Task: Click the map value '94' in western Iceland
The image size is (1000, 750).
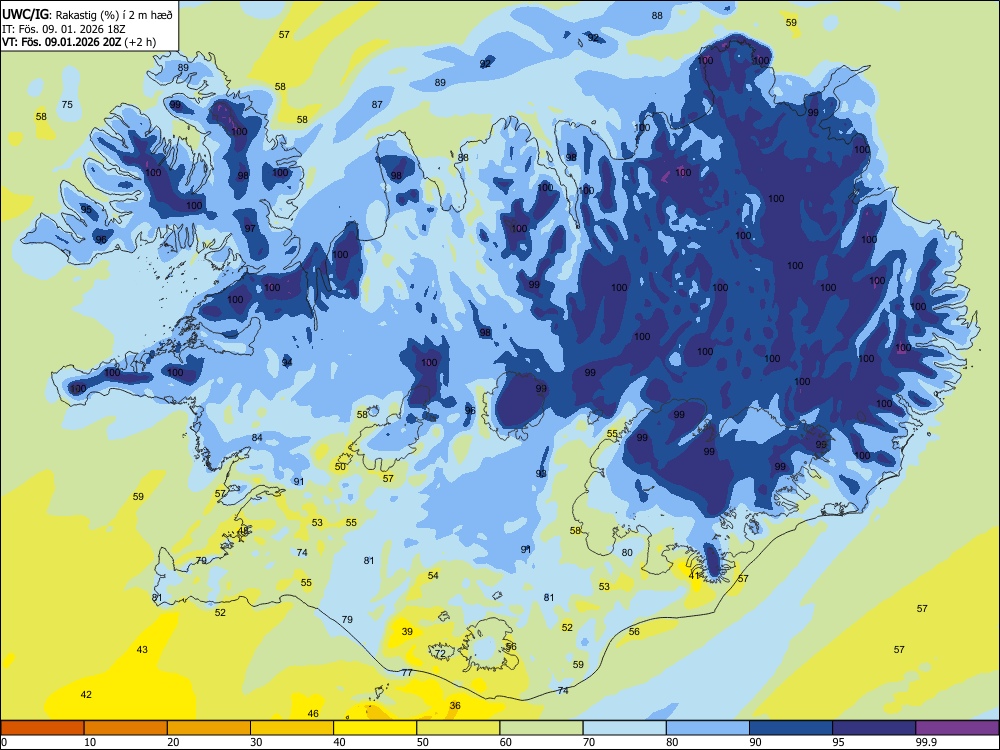Action: [x=287, y=362]
